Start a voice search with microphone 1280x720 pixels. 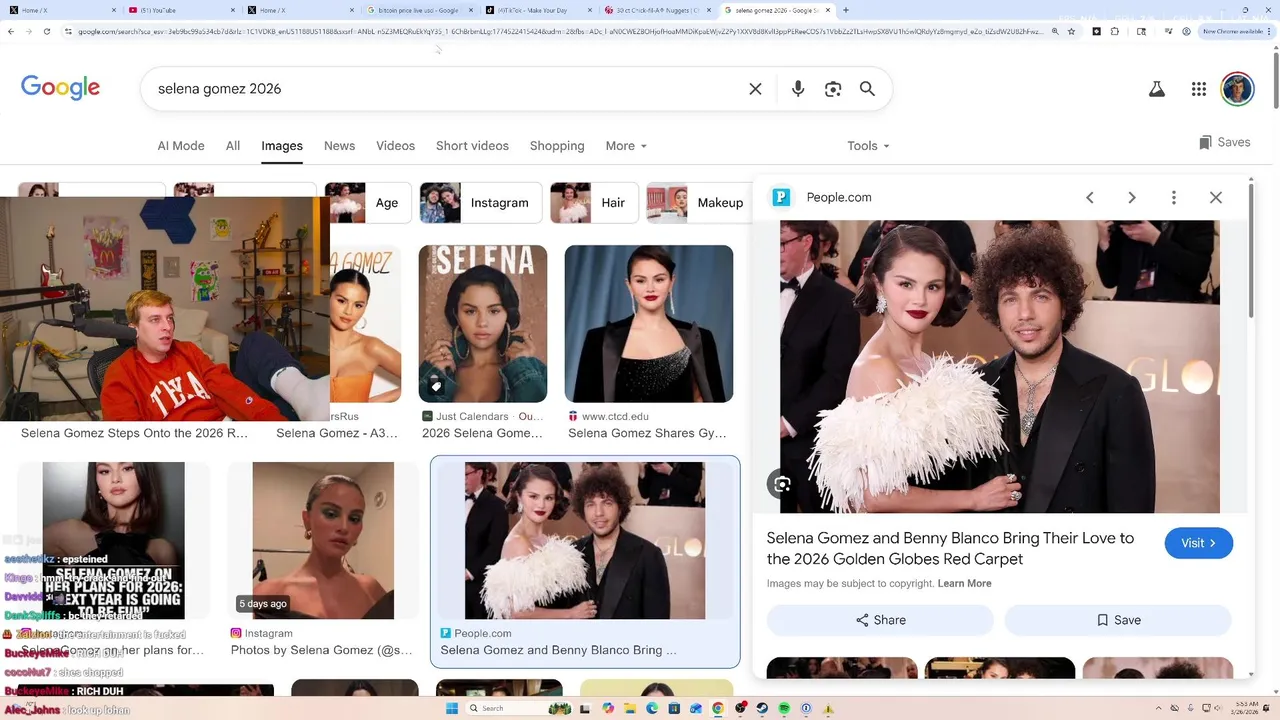tap(798, 89)
